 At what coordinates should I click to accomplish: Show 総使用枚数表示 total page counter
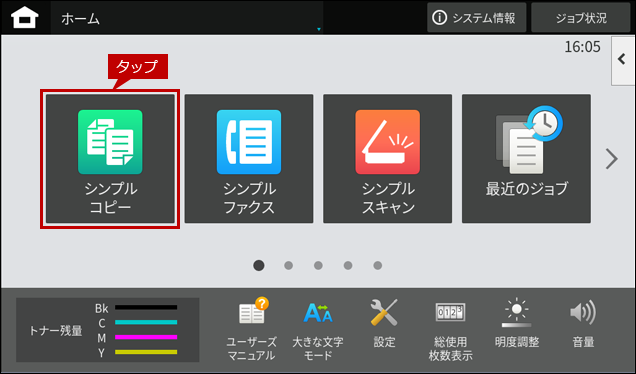coord(450,330)
